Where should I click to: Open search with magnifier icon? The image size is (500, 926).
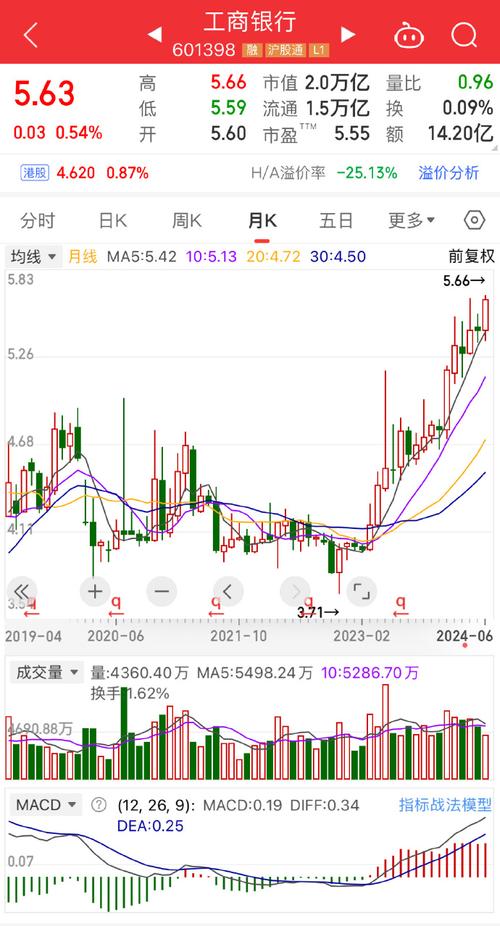click(464, 35)
